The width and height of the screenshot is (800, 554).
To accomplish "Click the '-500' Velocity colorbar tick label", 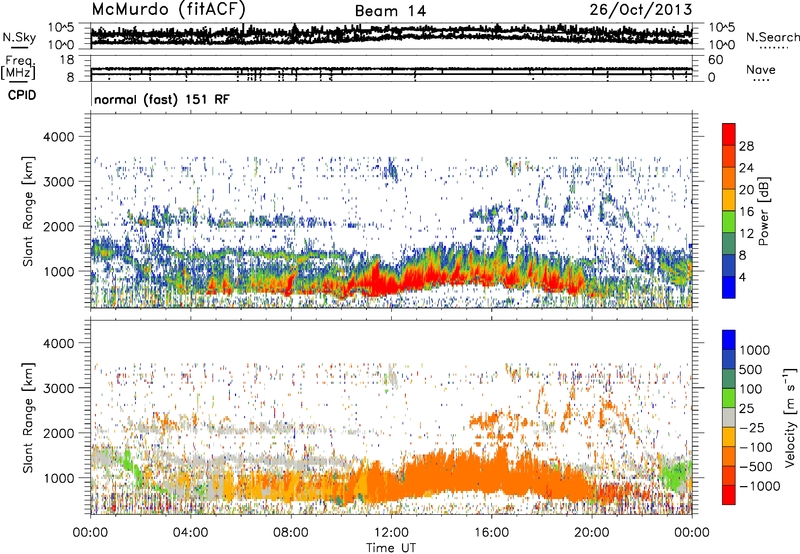I will click(x=756, y=466).
